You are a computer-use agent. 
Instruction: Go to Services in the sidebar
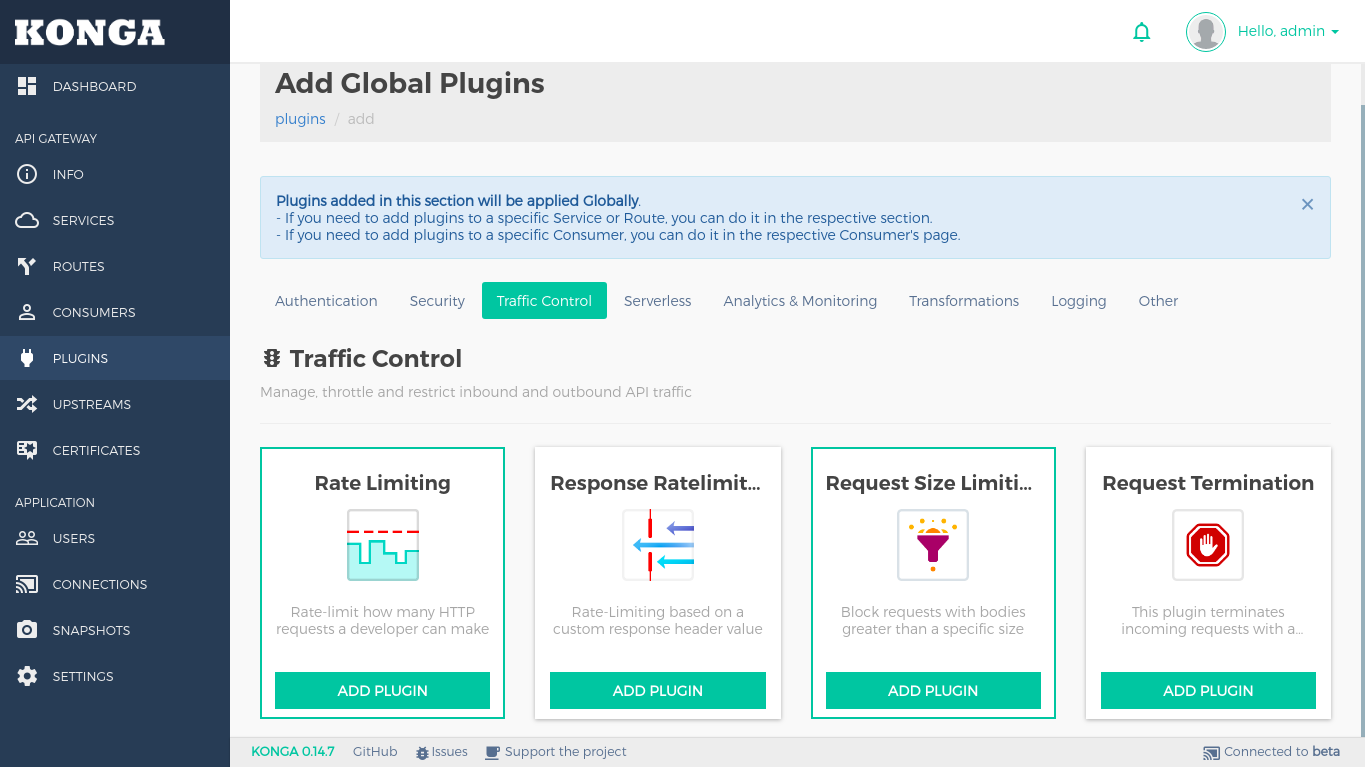point(83,221)
